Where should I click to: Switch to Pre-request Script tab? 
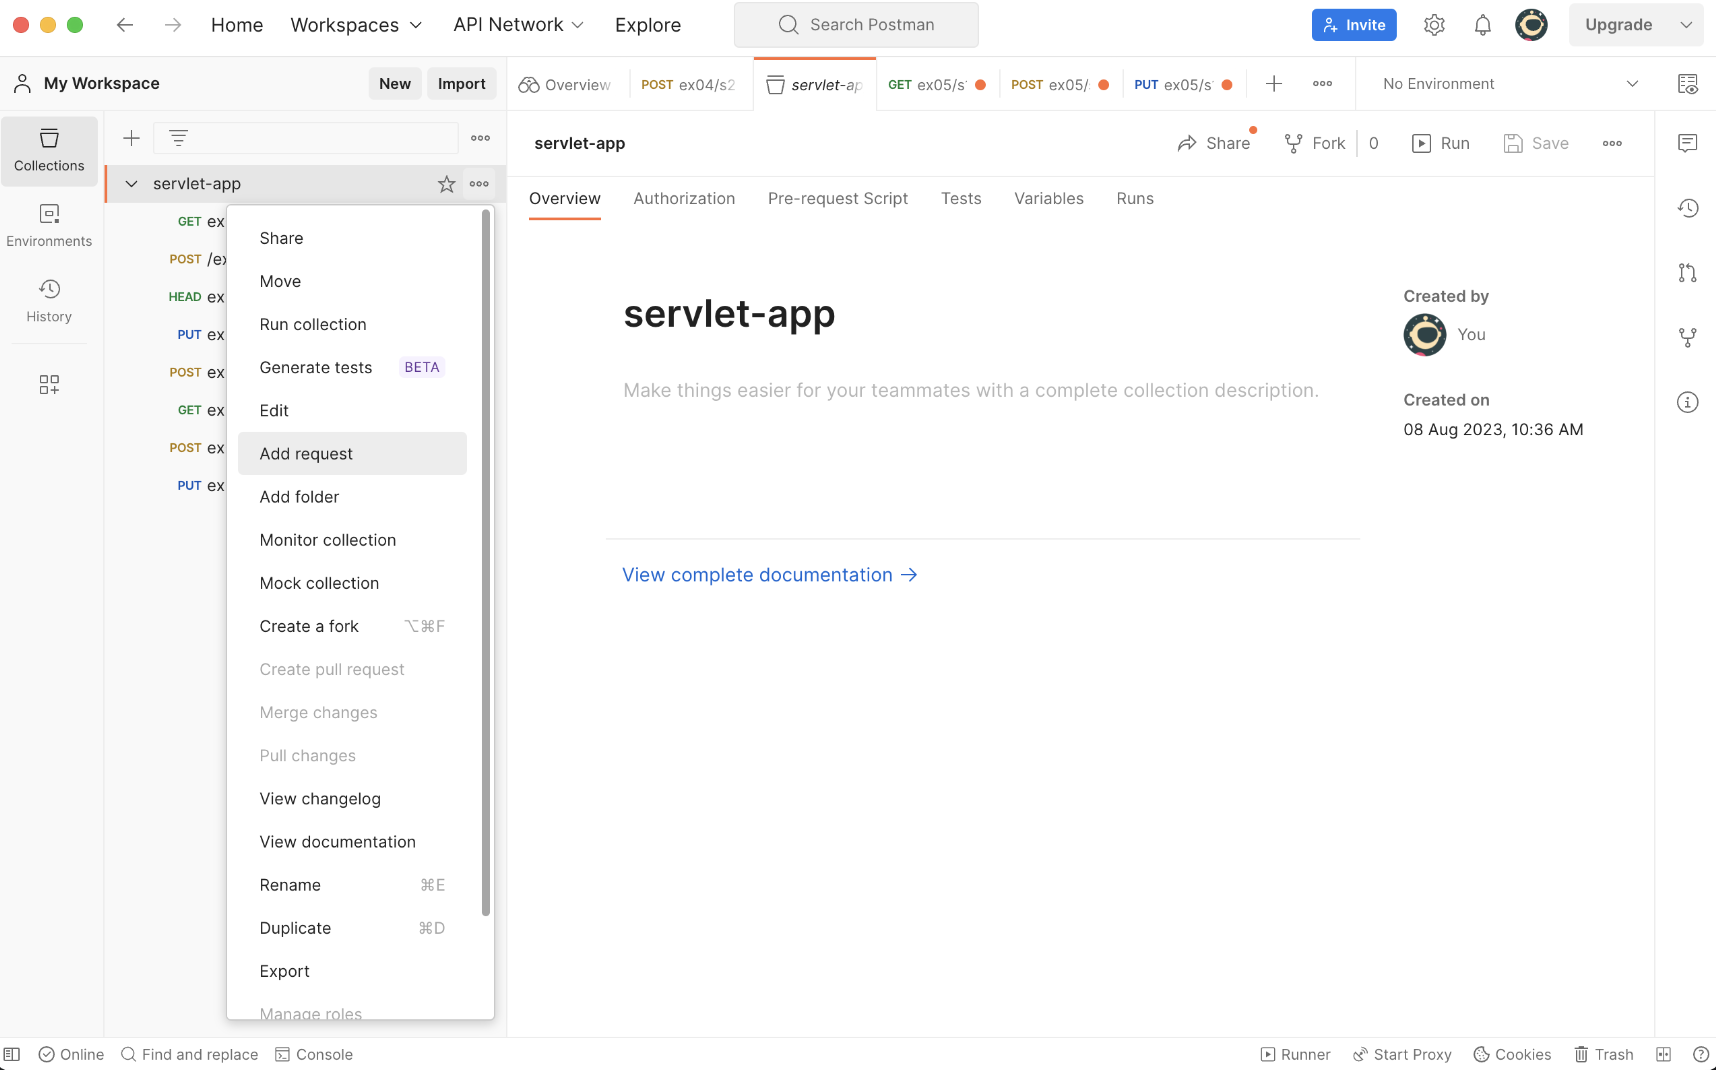point(838,199)
